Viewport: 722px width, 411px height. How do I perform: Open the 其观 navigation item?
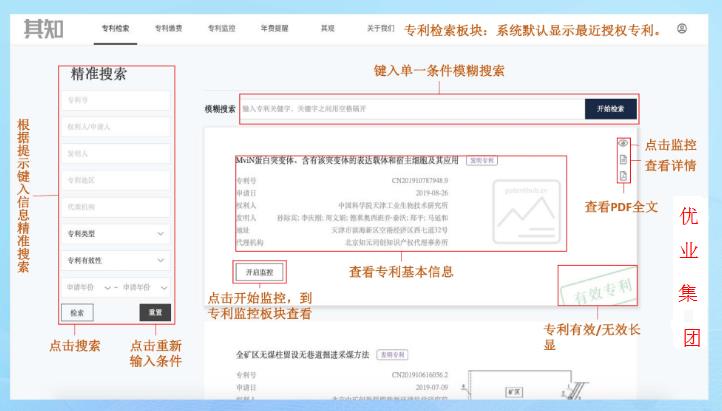click(x=328, y=29)
